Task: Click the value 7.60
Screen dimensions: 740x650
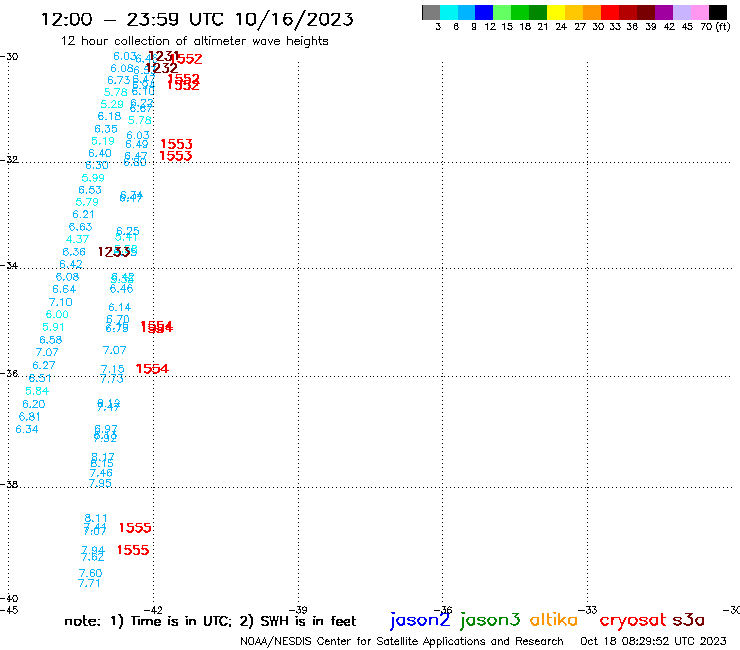Action: (x=90, y=573)
